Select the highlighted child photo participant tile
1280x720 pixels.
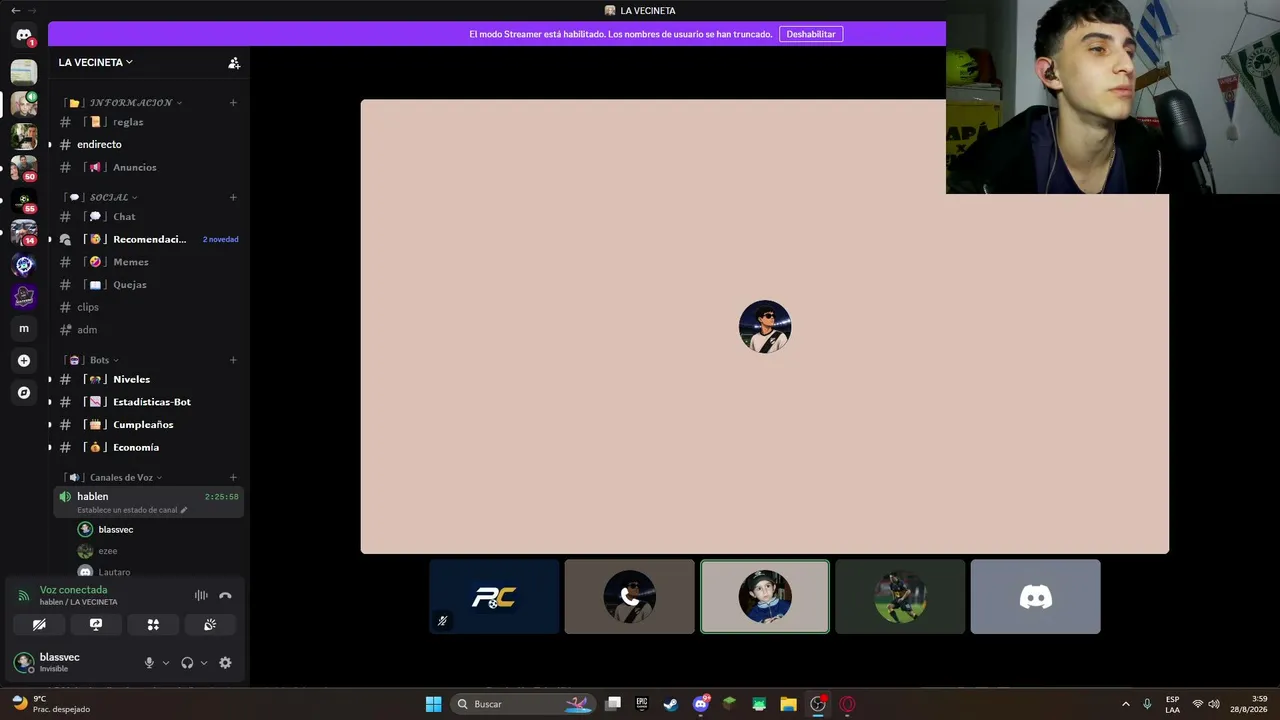click(765, 597)
